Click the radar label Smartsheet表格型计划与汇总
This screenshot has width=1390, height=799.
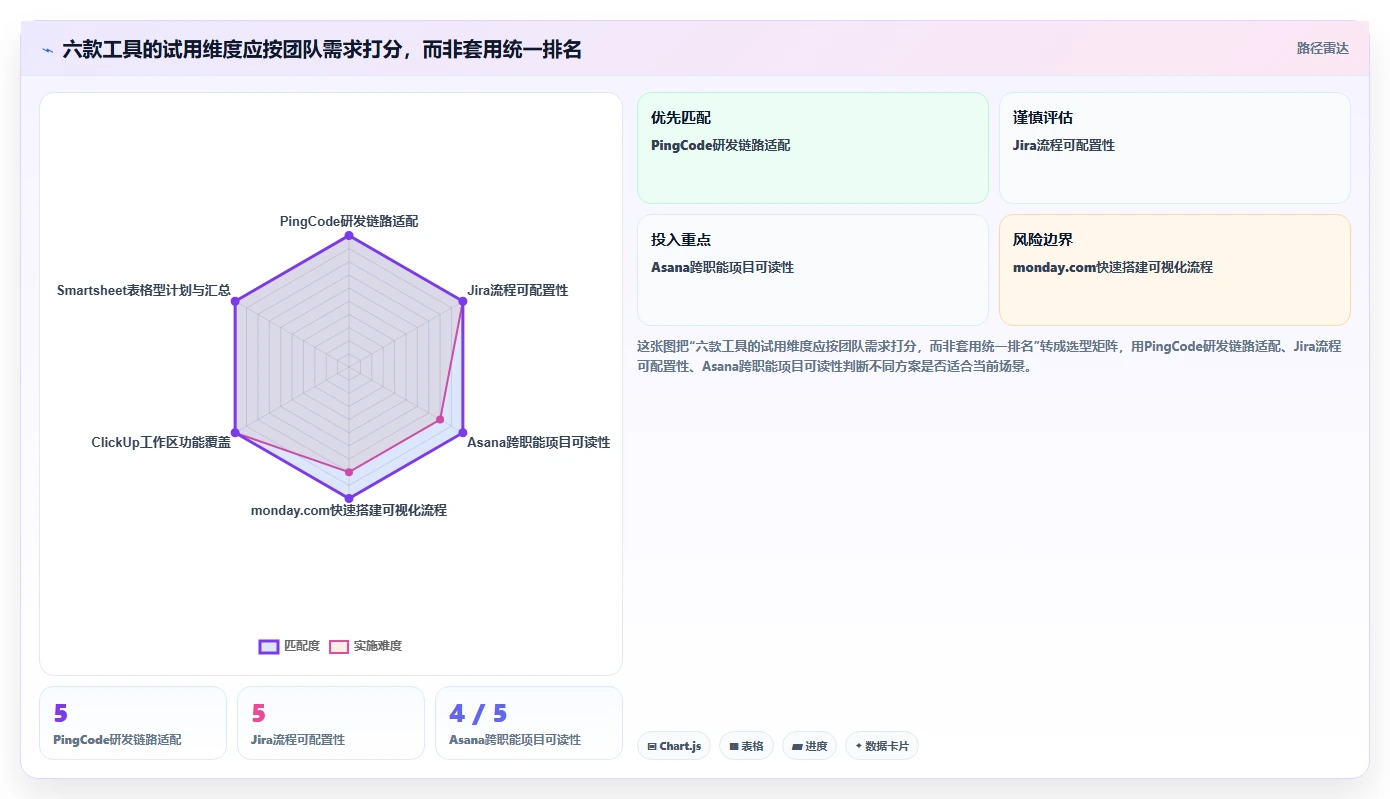click(x=144, y=290)
